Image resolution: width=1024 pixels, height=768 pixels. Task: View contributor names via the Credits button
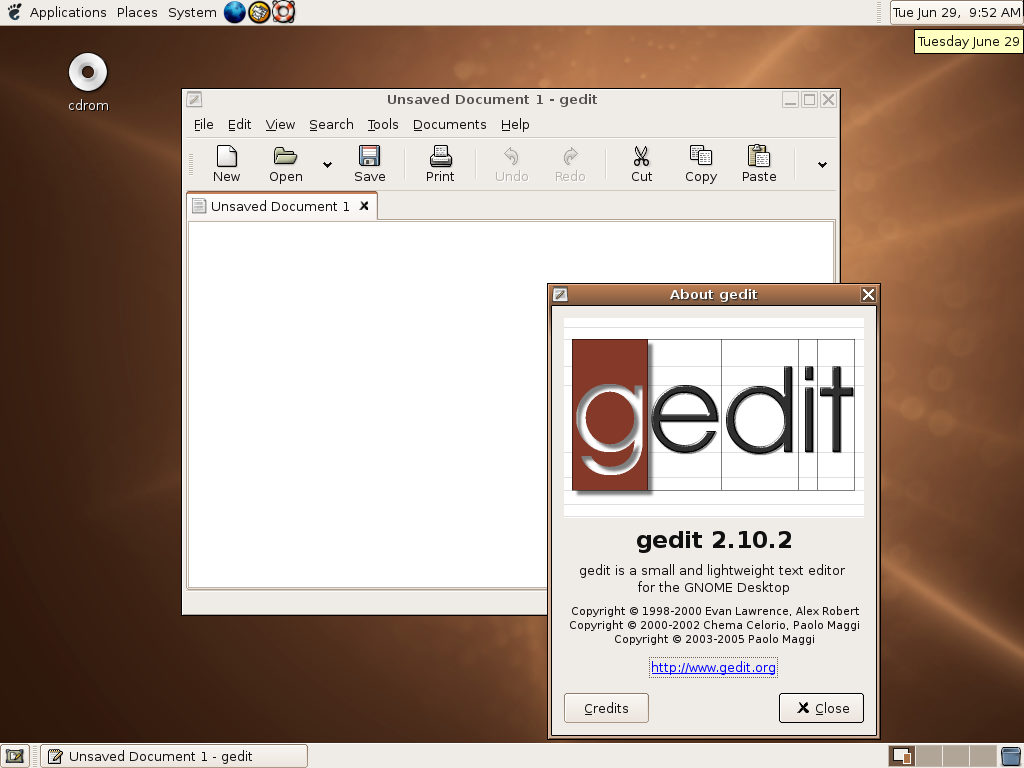pos(606,707)
